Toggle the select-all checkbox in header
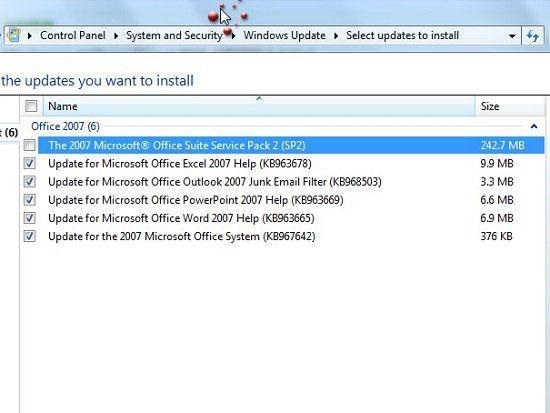Screen dimensions: 550x413 (x=31, y=106)
